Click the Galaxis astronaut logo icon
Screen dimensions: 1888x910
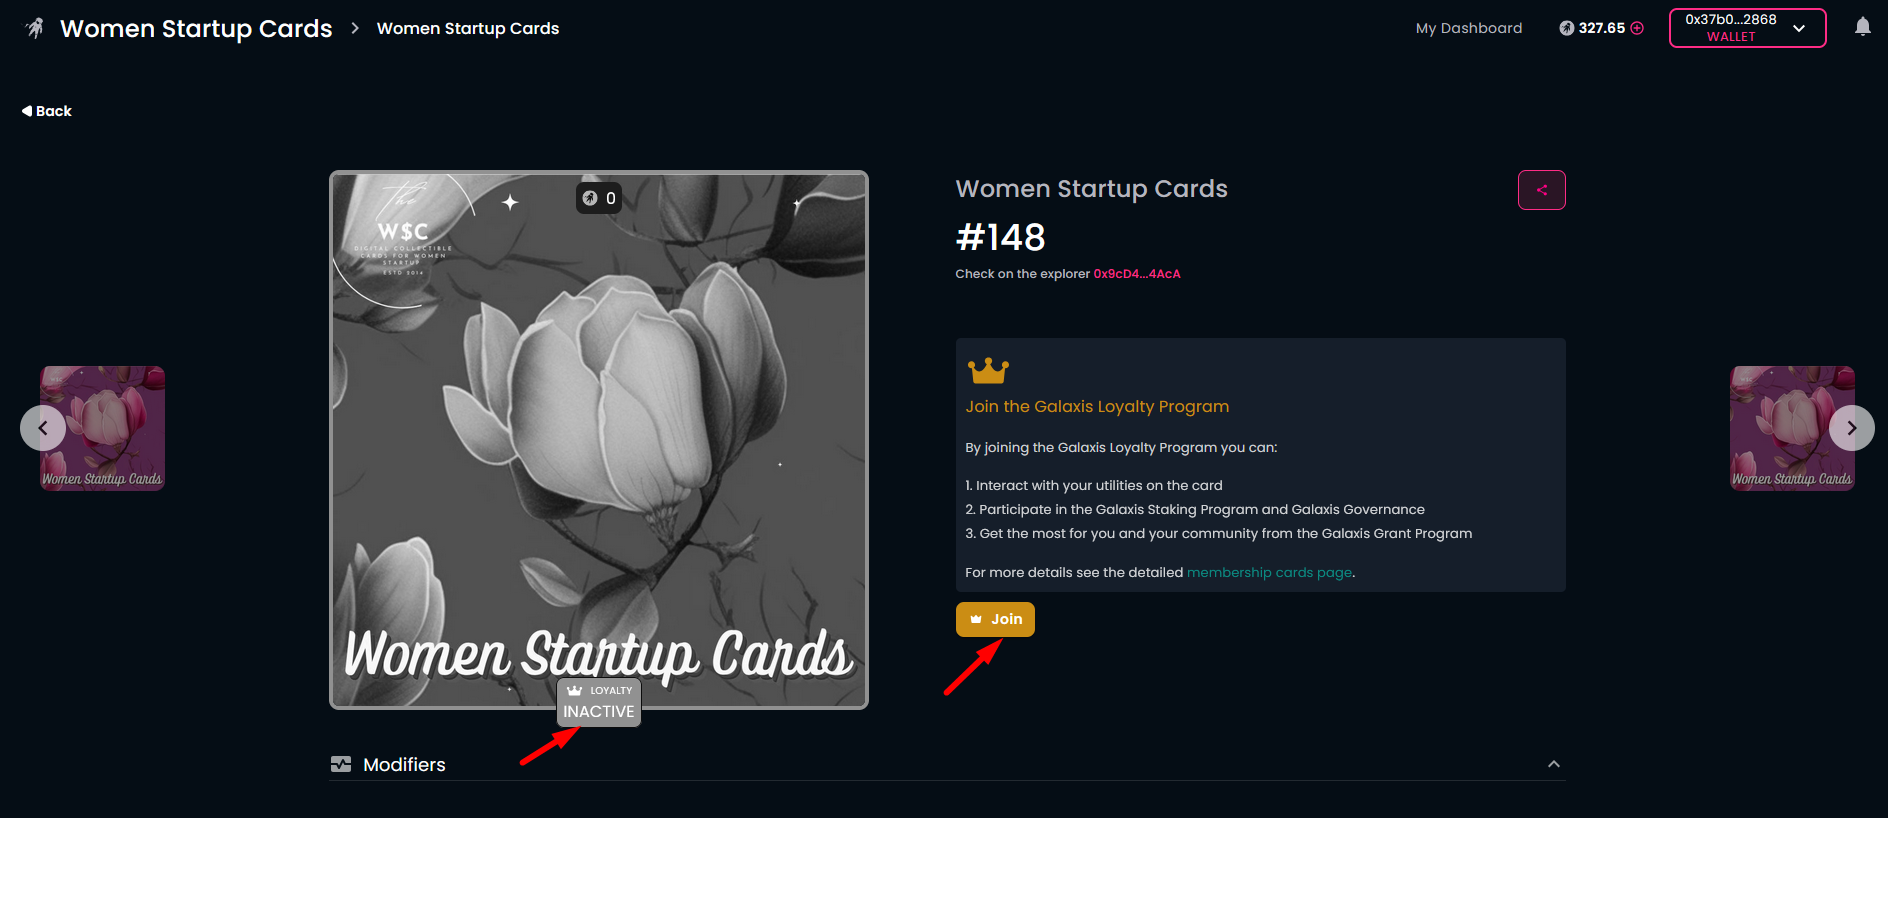coord(35,28)
